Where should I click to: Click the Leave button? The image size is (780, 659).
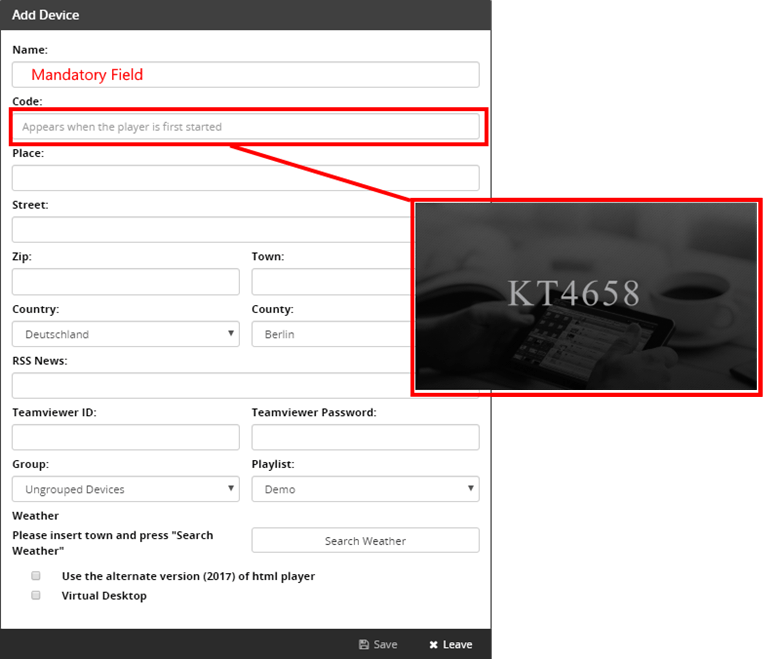[451, 645]
